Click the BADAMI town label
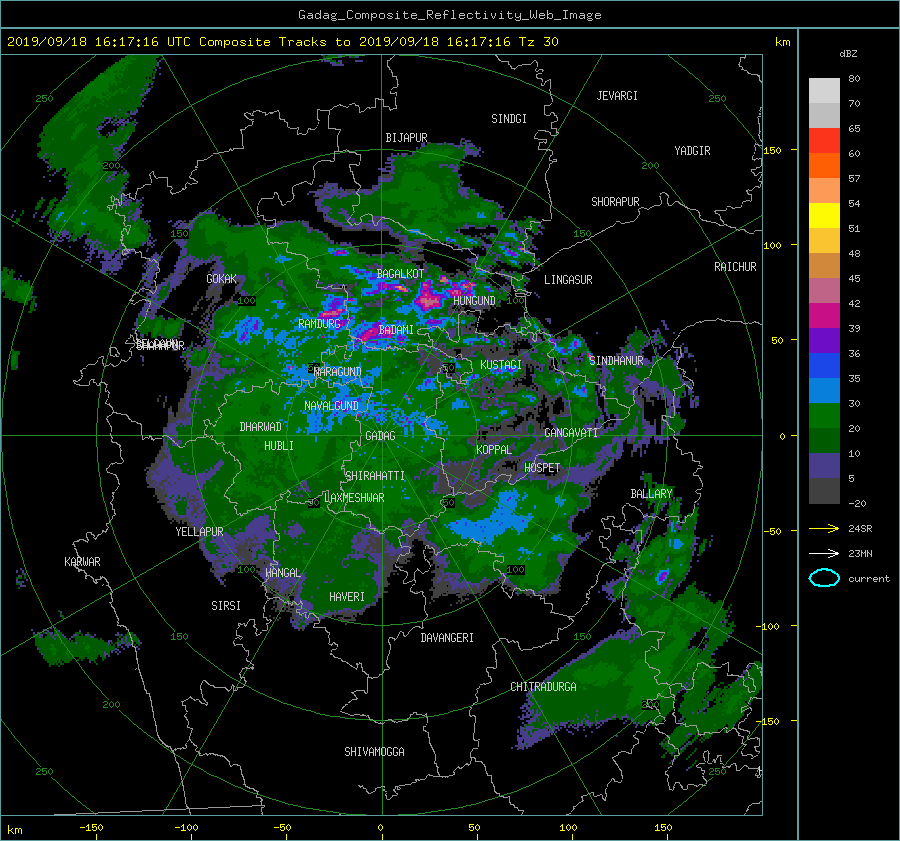Screen dimensions: 900x841 pyautogui.click(x=396, y=330)
